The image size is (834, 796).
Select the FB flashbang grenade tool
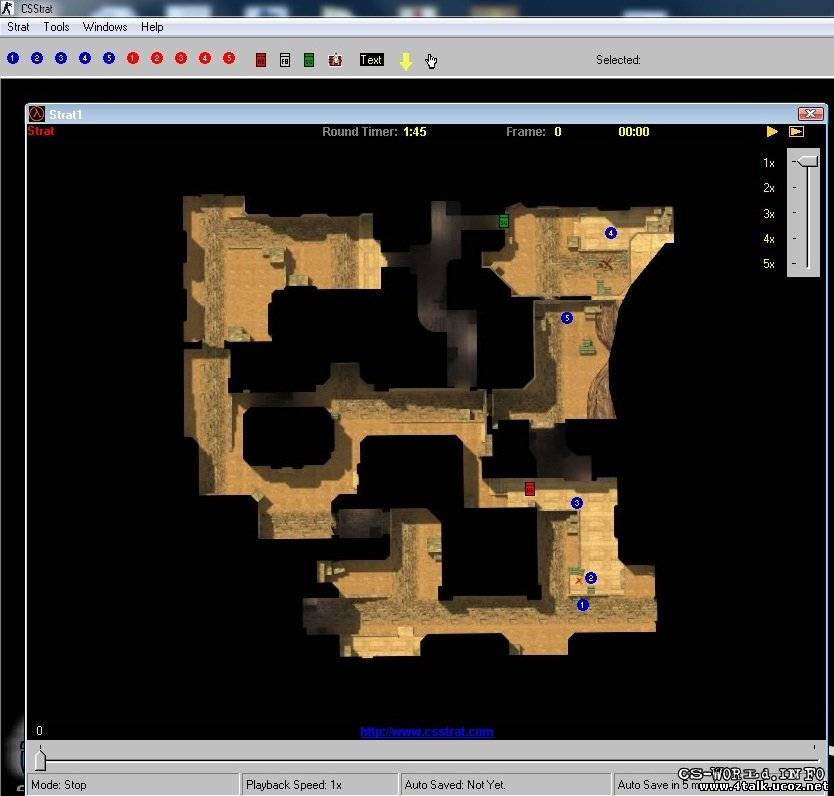pyautogui.click(x=285, y=60)
